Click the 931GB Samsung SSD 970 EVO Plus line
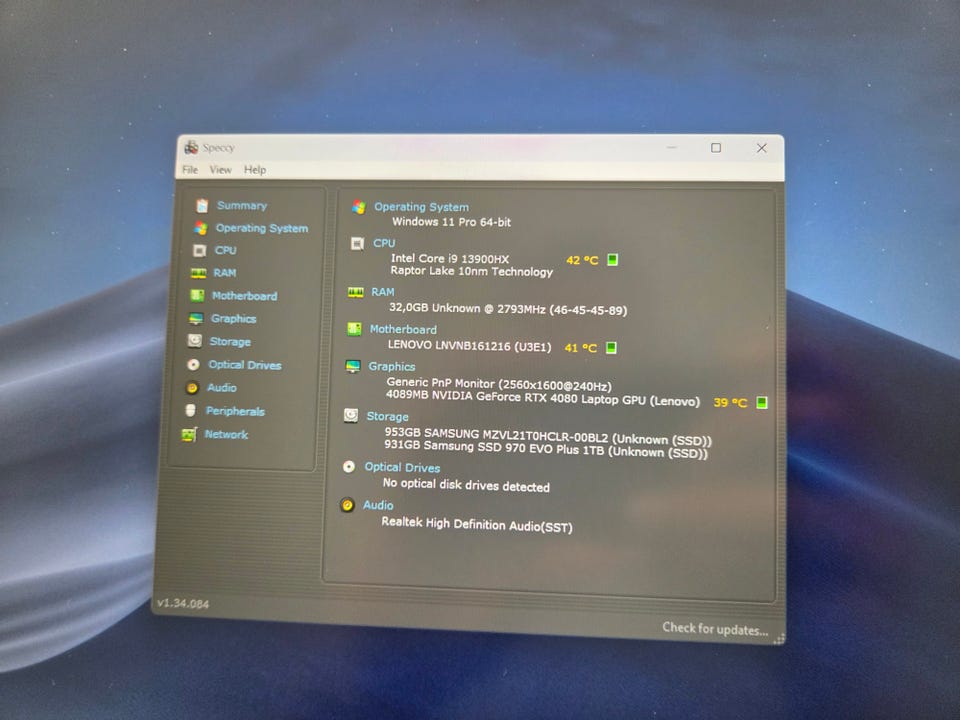Image resolution: width=960 pixels, height=720 pixels. click(x=546, y=449)
